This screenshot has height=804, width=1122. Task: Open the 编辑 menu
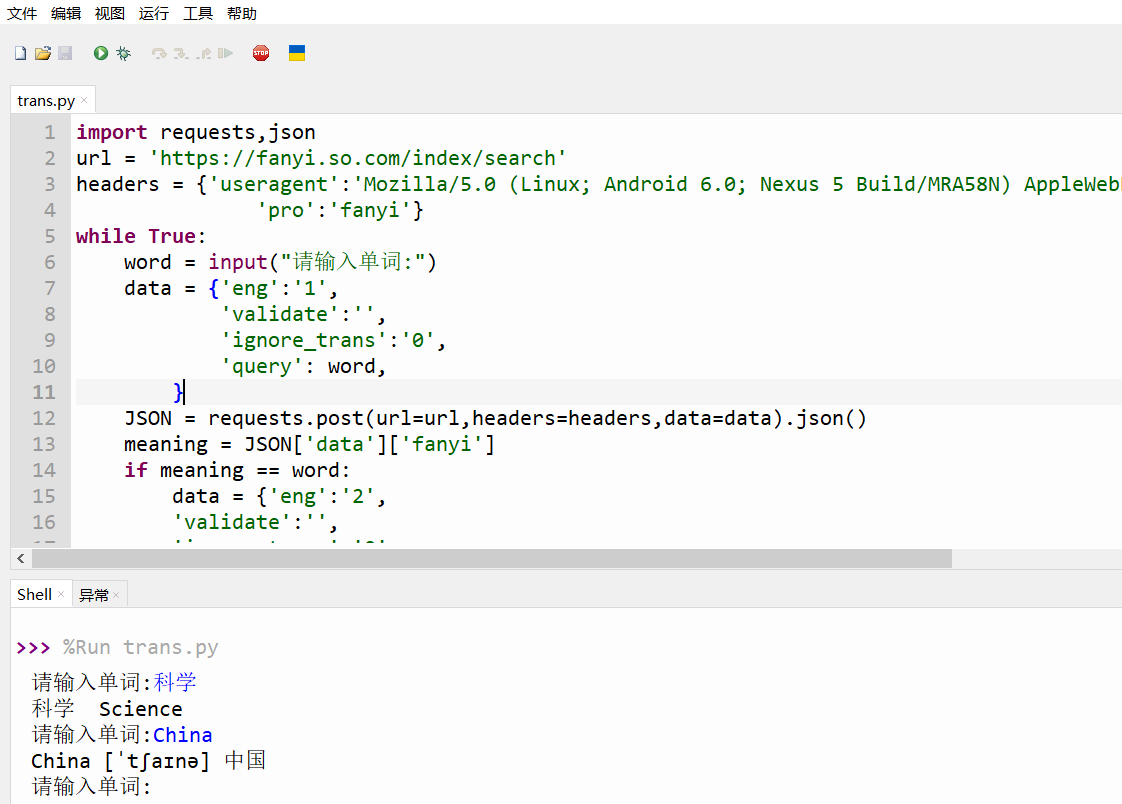(66, 13)
